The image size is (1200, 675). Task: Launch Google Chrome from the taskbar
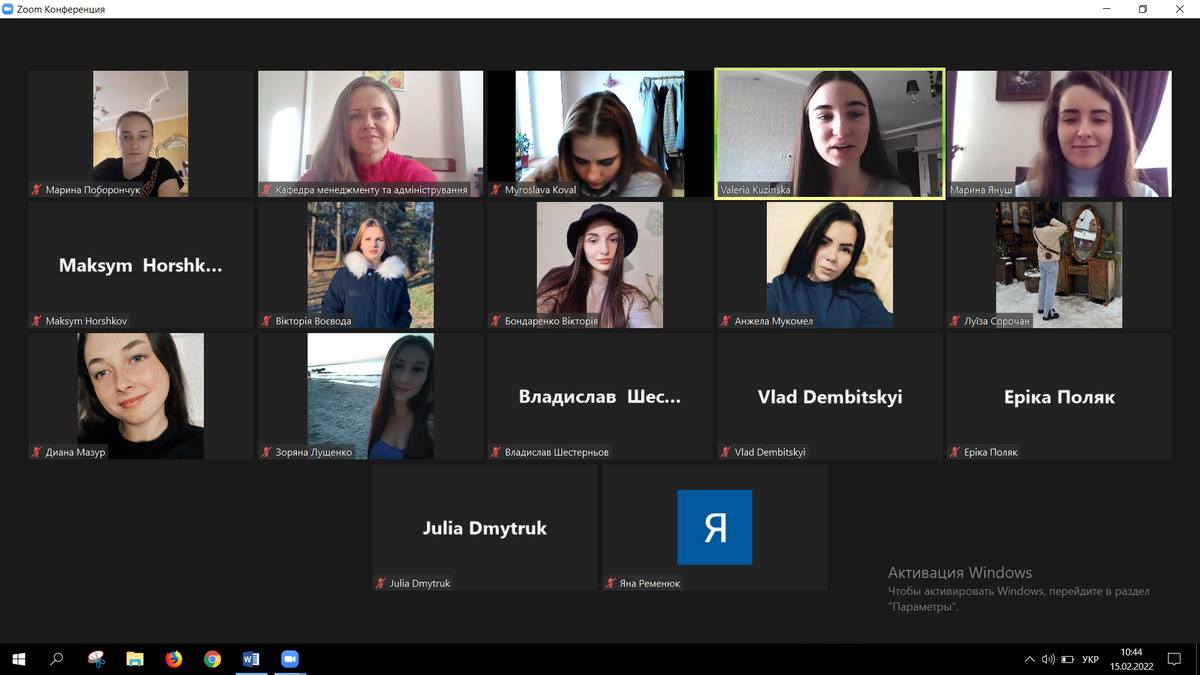tap(212, 659)
